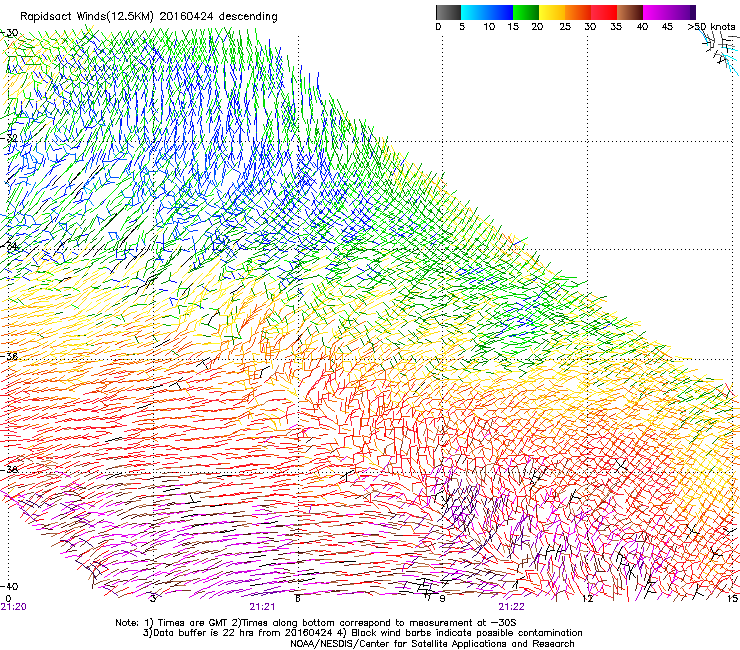
Task: Click the '-34' latitude axis label
Action: 9,246
